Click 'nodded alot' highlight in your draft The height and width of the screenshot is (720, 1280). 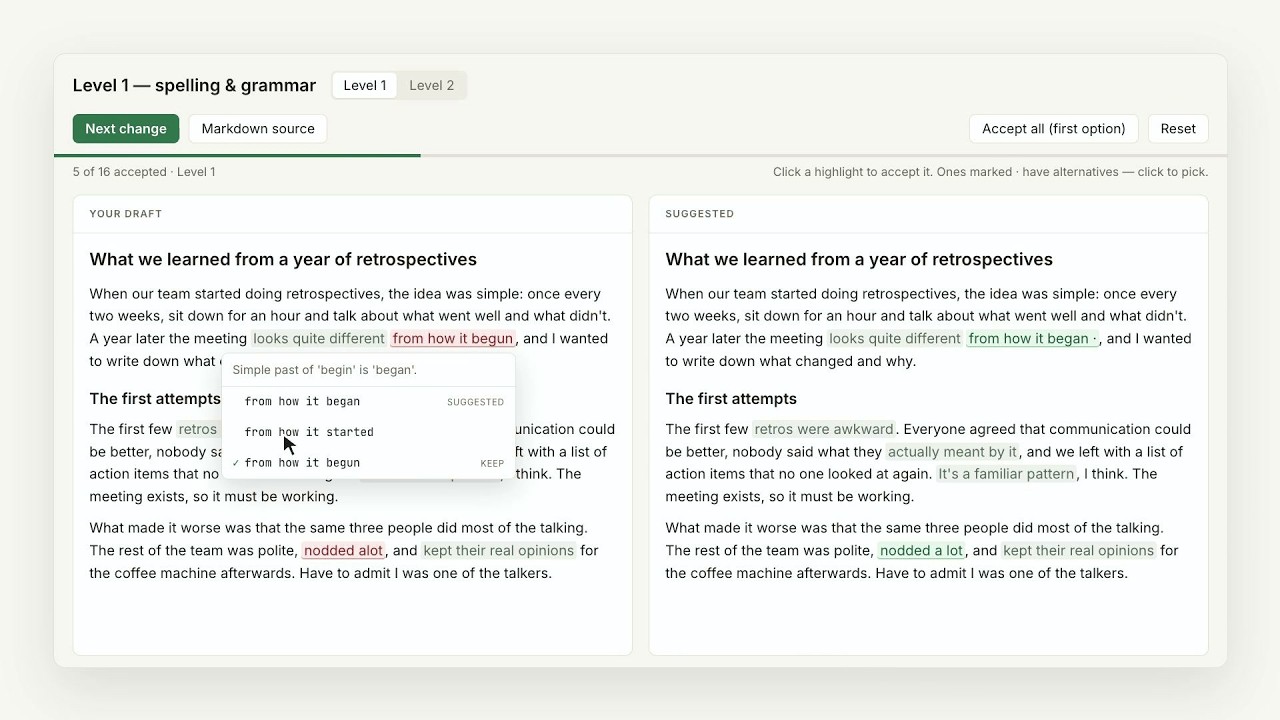coord(344,551)
